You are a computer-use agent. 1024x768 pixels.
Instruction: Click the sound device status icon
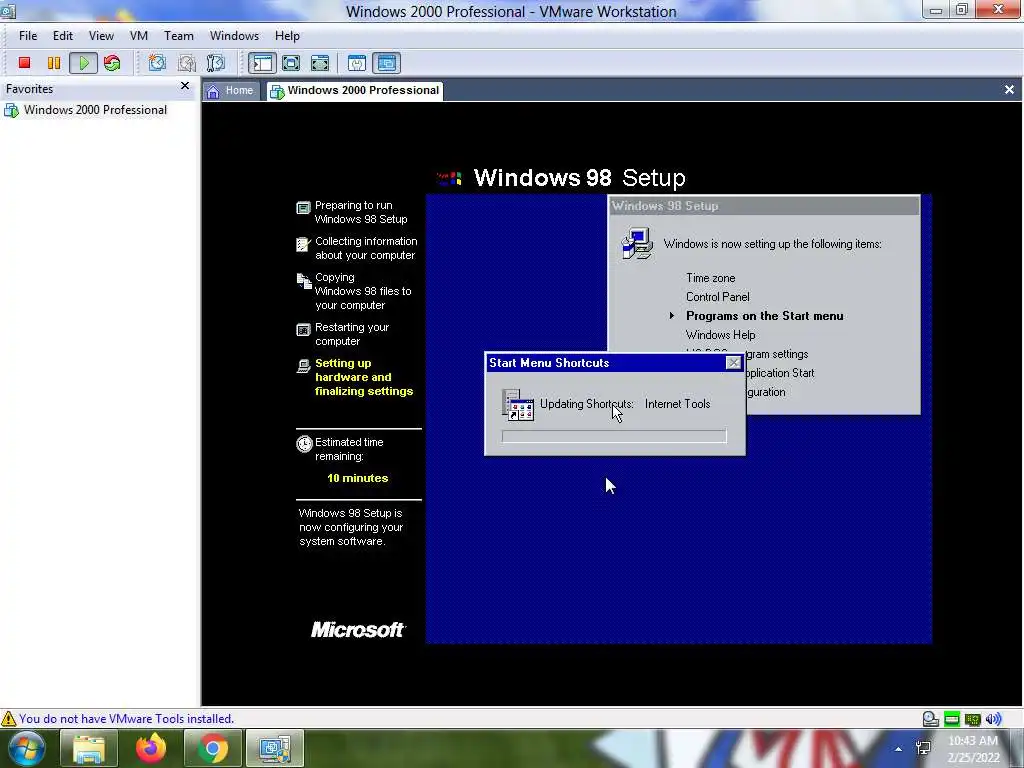(993, 720)
